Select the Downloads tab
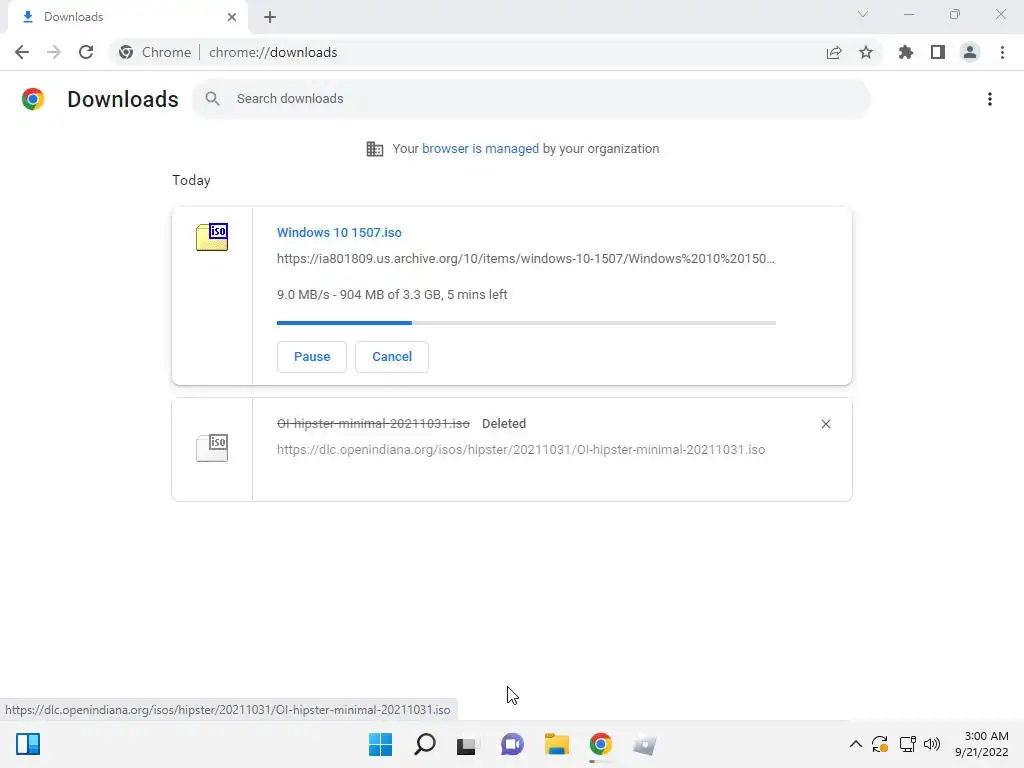The image size is (1024, 768). (x=128, y=17)
